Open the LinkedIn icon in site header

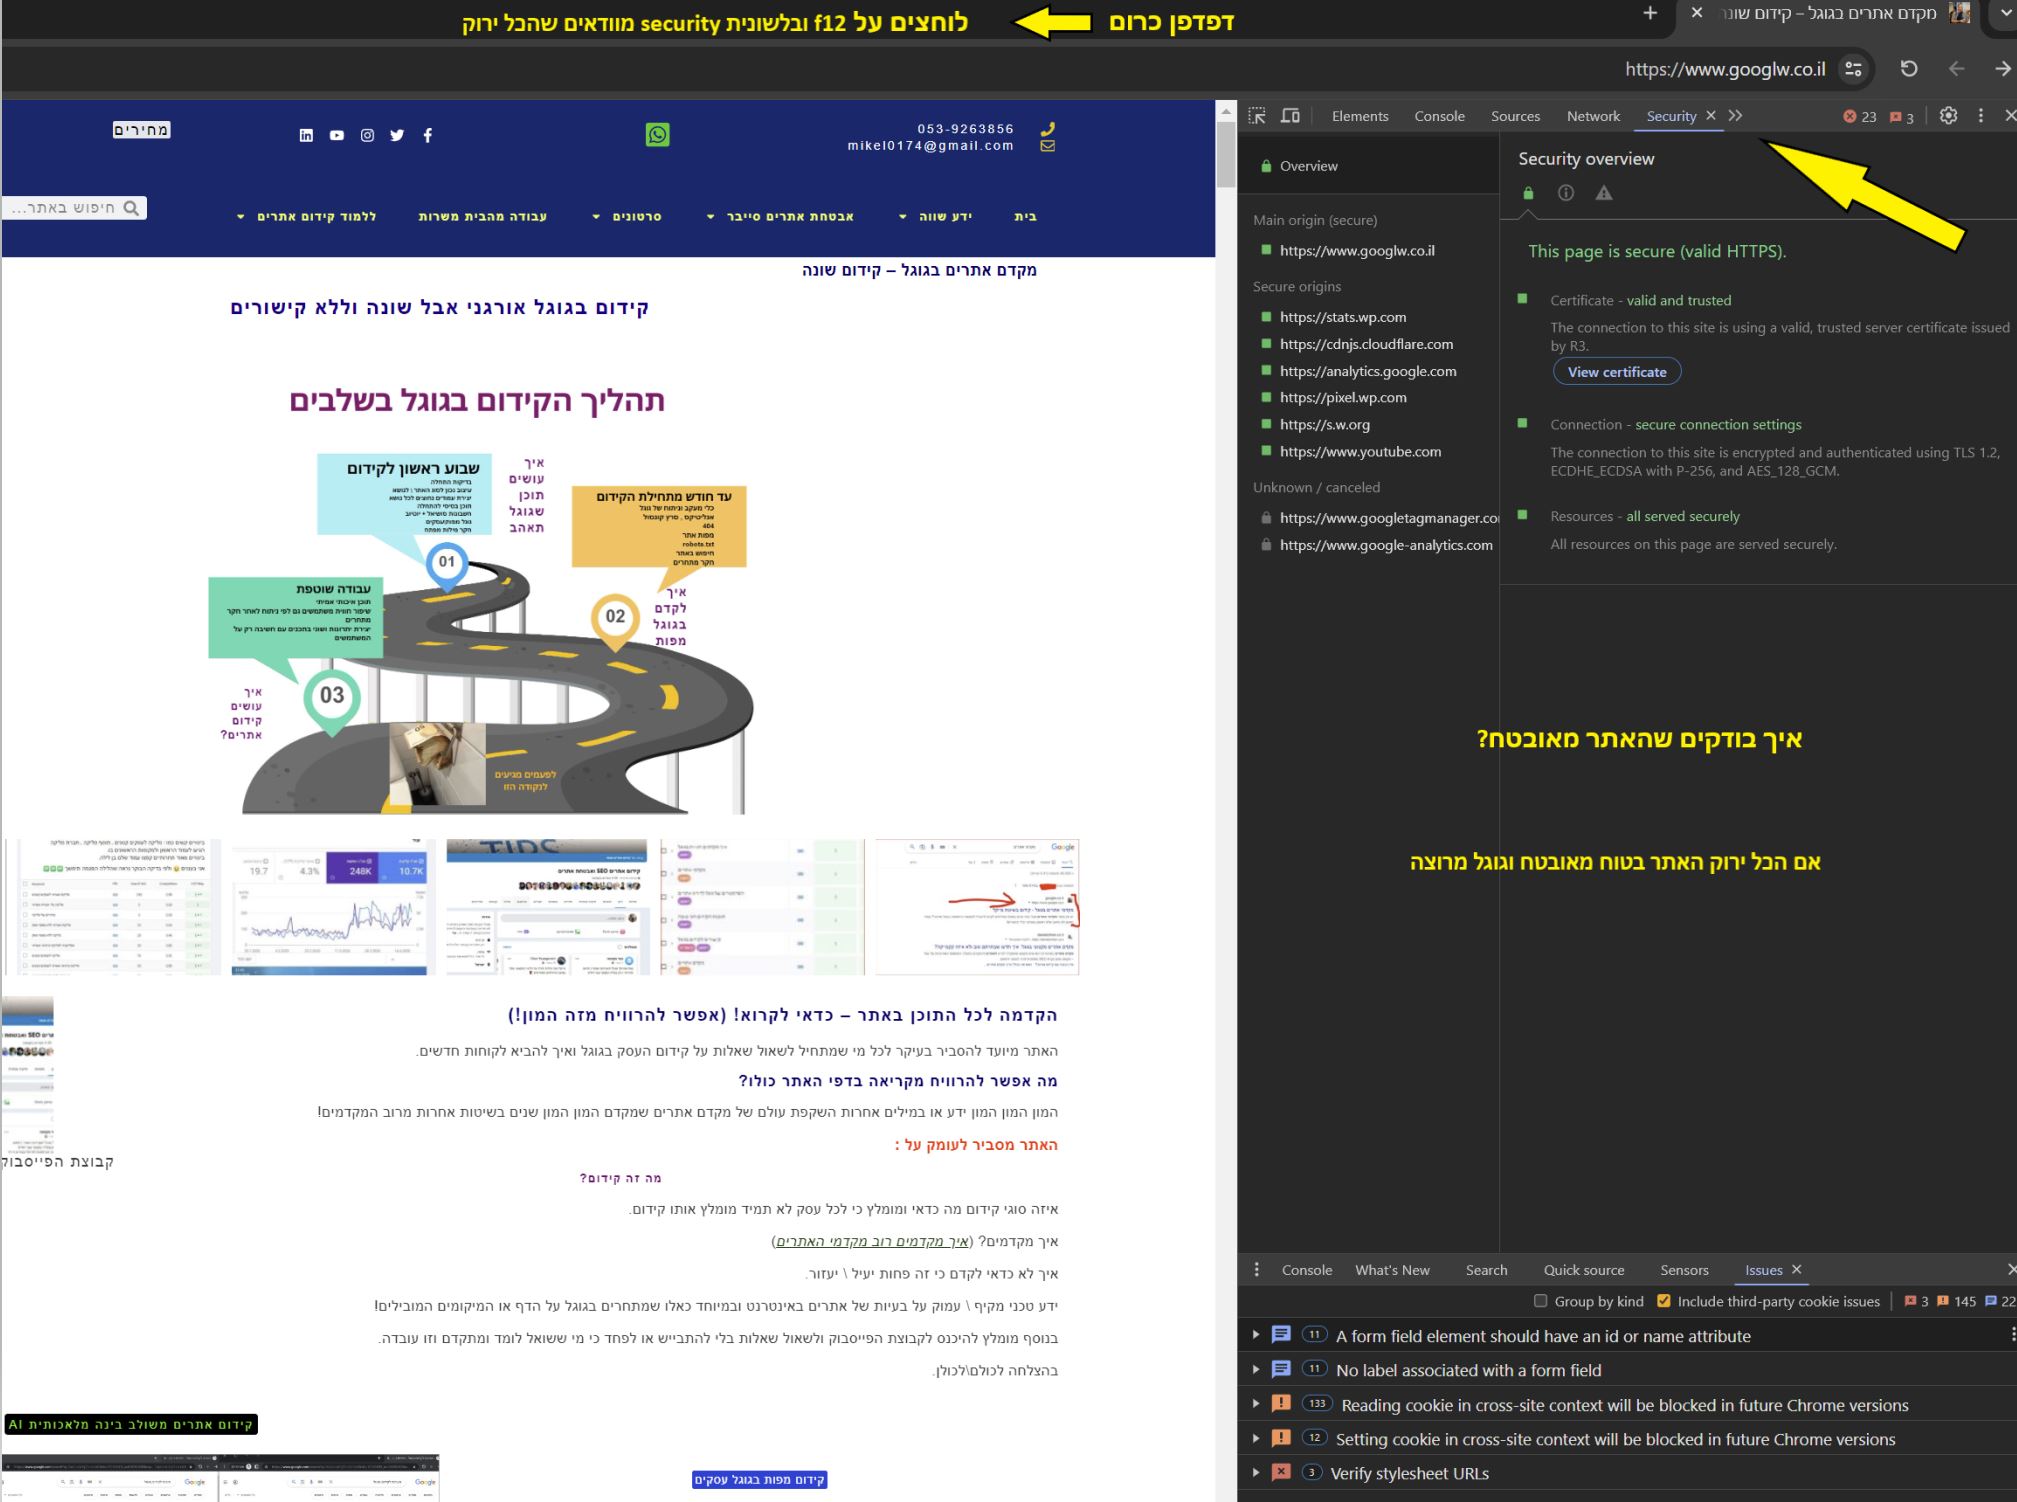(306, 135)
